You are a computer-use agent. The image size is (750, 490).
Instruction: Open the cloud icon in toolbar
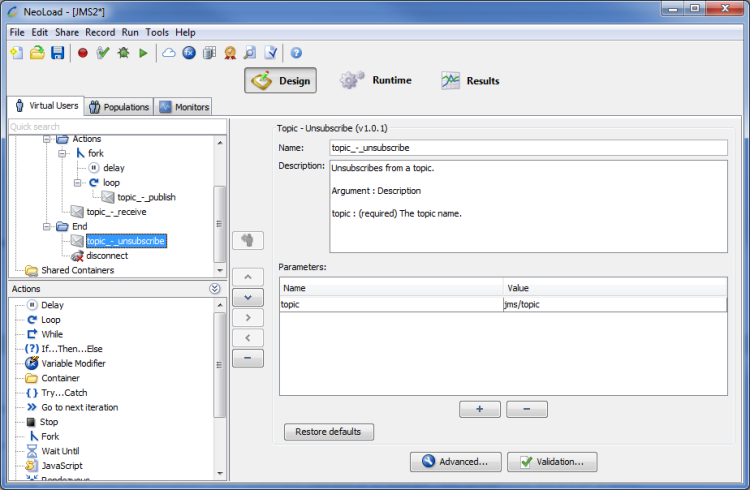[x=168, y=53]
